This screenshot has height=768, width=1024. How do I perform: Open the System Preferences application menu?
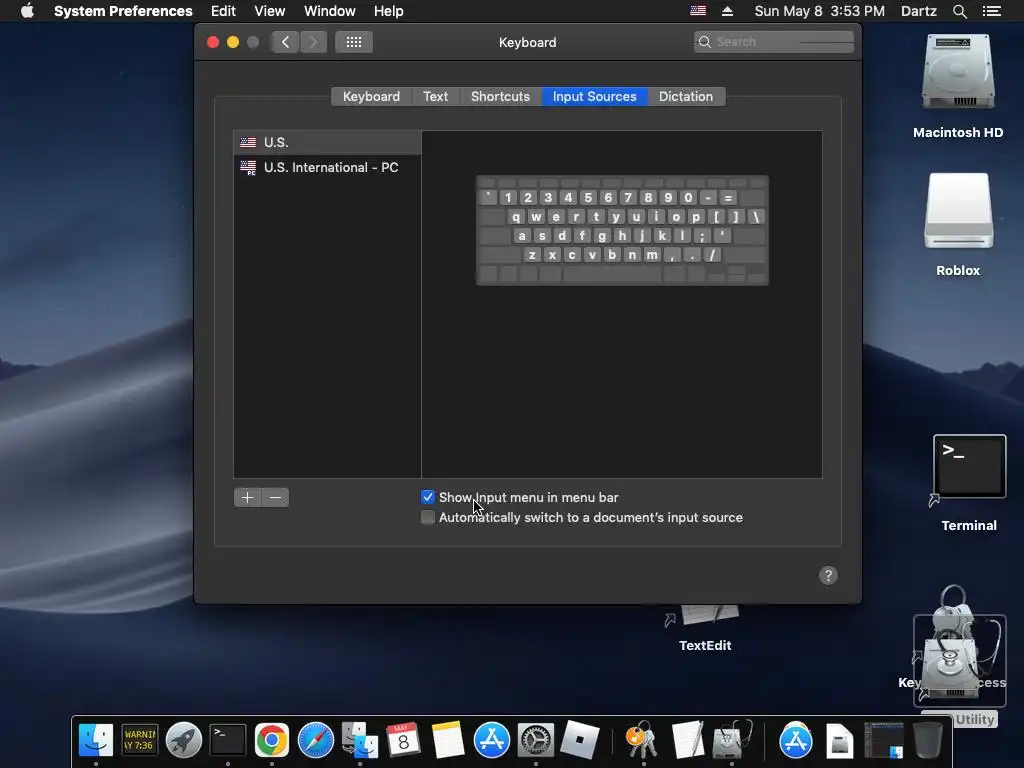[123, 11]
